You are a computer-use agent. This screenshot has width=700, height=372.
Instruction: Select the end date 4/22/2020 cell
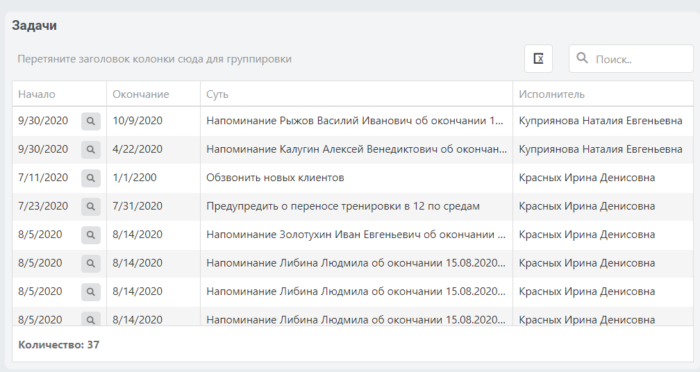pos(153,149)
